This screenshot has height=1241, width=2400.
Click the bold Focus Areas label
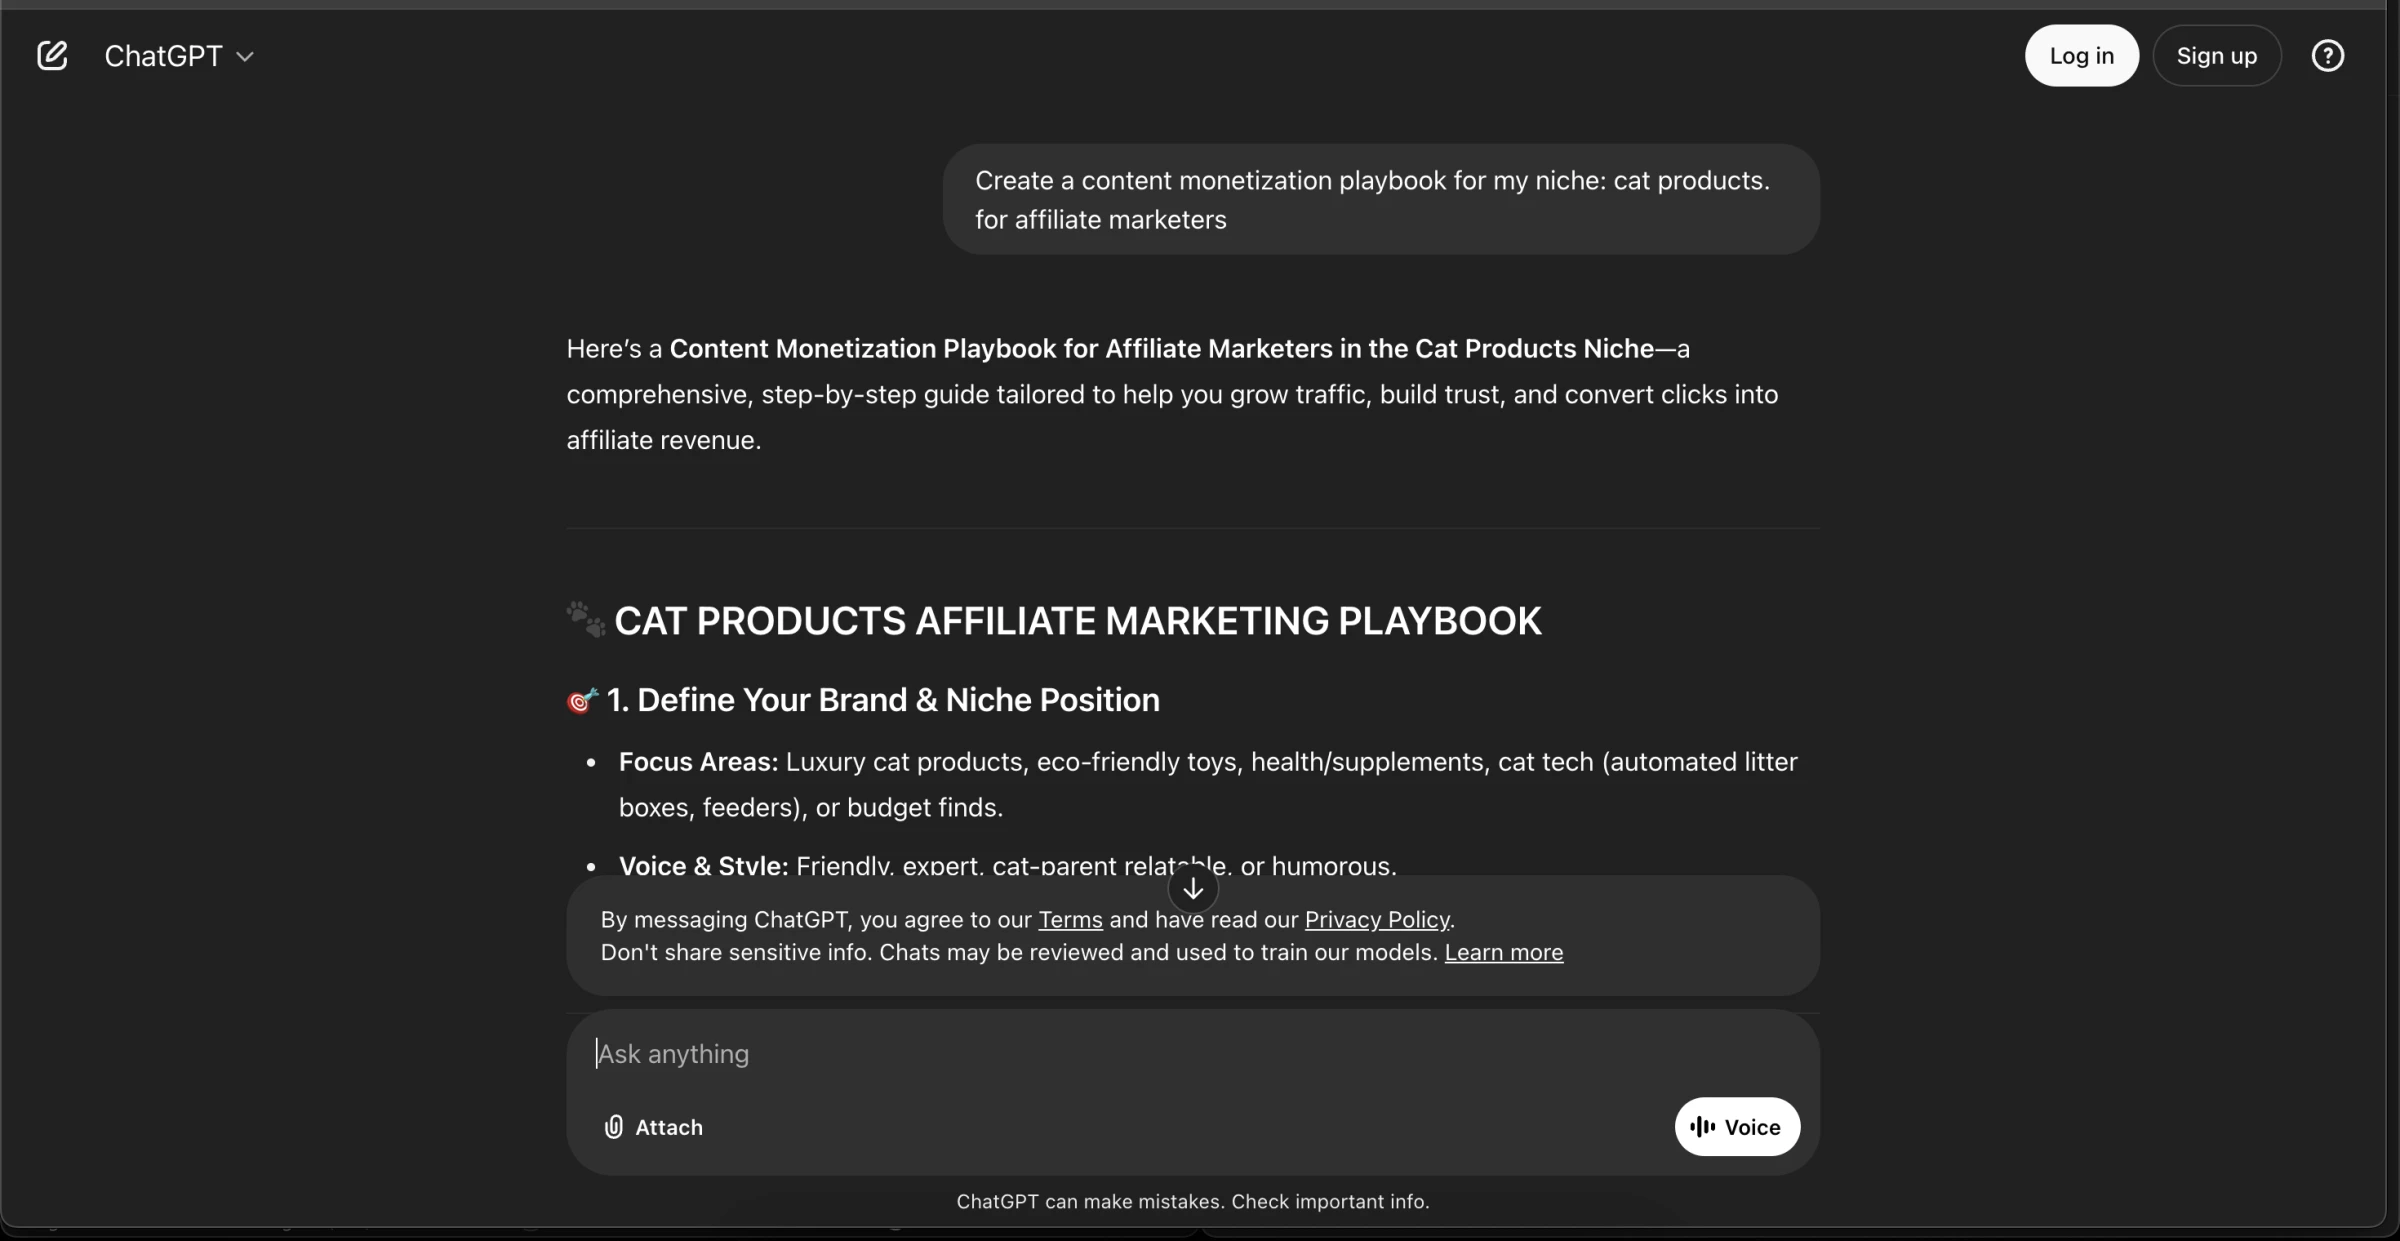[698, 762]
